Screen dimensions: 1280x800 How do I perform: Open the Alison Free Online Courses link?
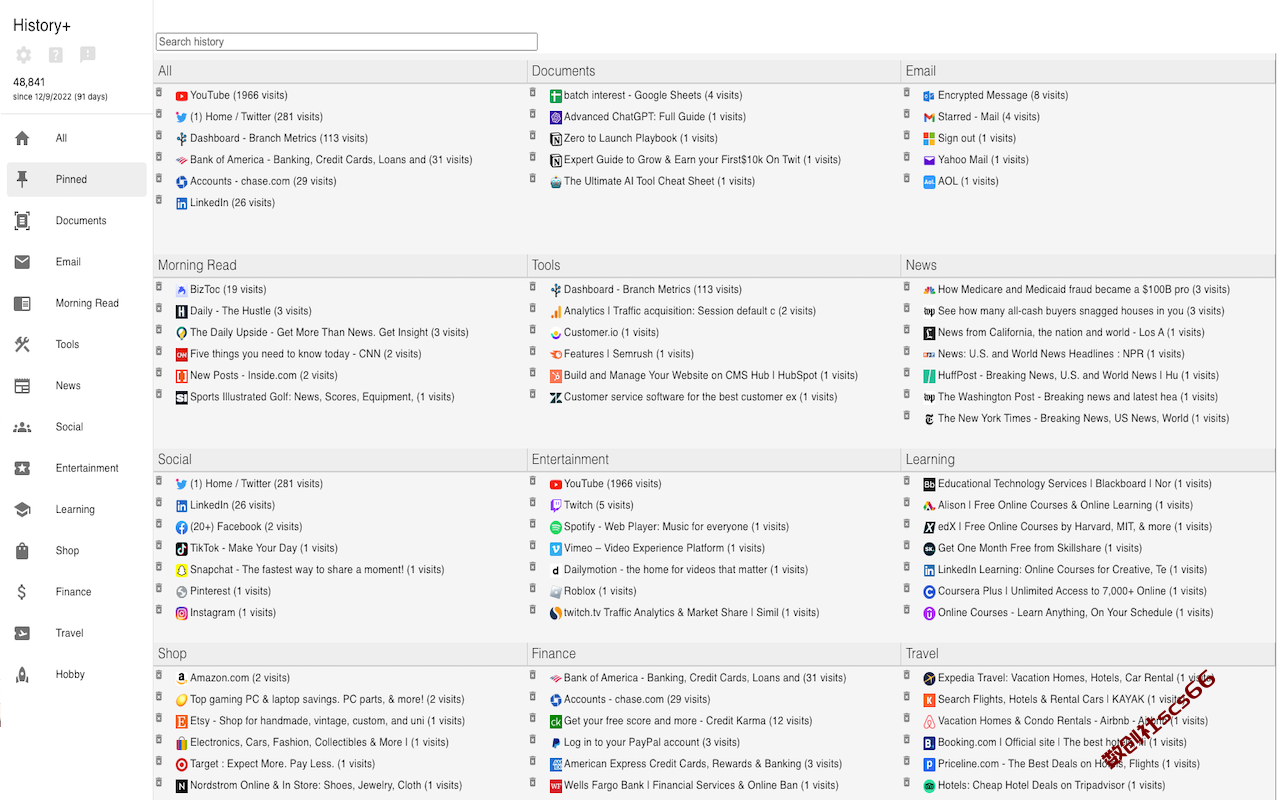[1065, 505]
